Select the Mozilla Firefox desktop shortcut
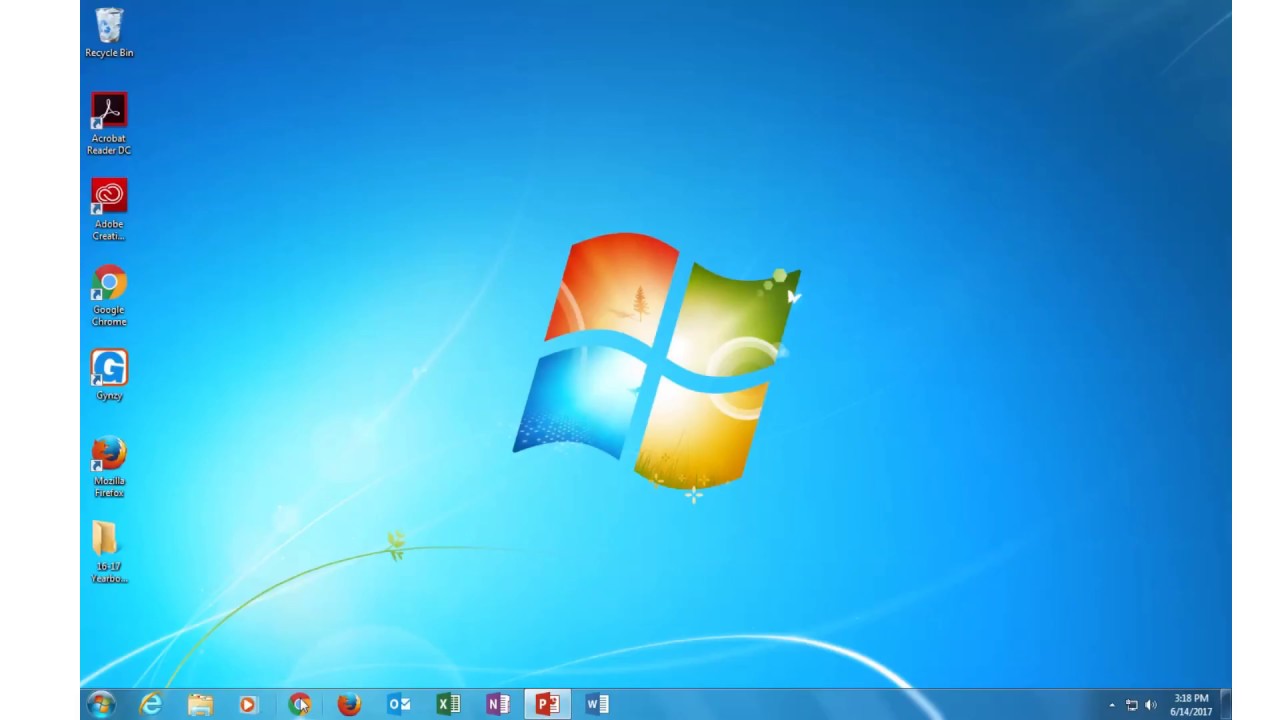Viewport: 1280px width, 720px height. click(109, 467)
